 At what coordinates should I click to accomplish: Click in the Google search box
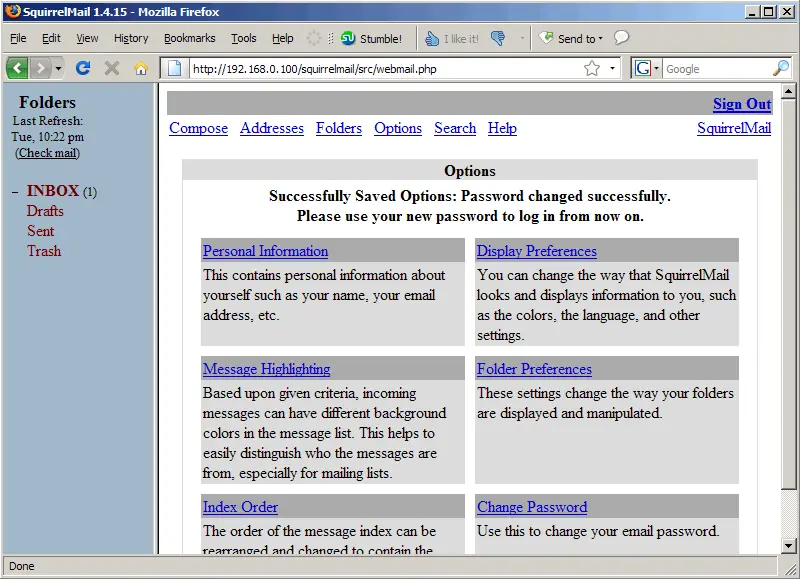(x=717, y=68)
